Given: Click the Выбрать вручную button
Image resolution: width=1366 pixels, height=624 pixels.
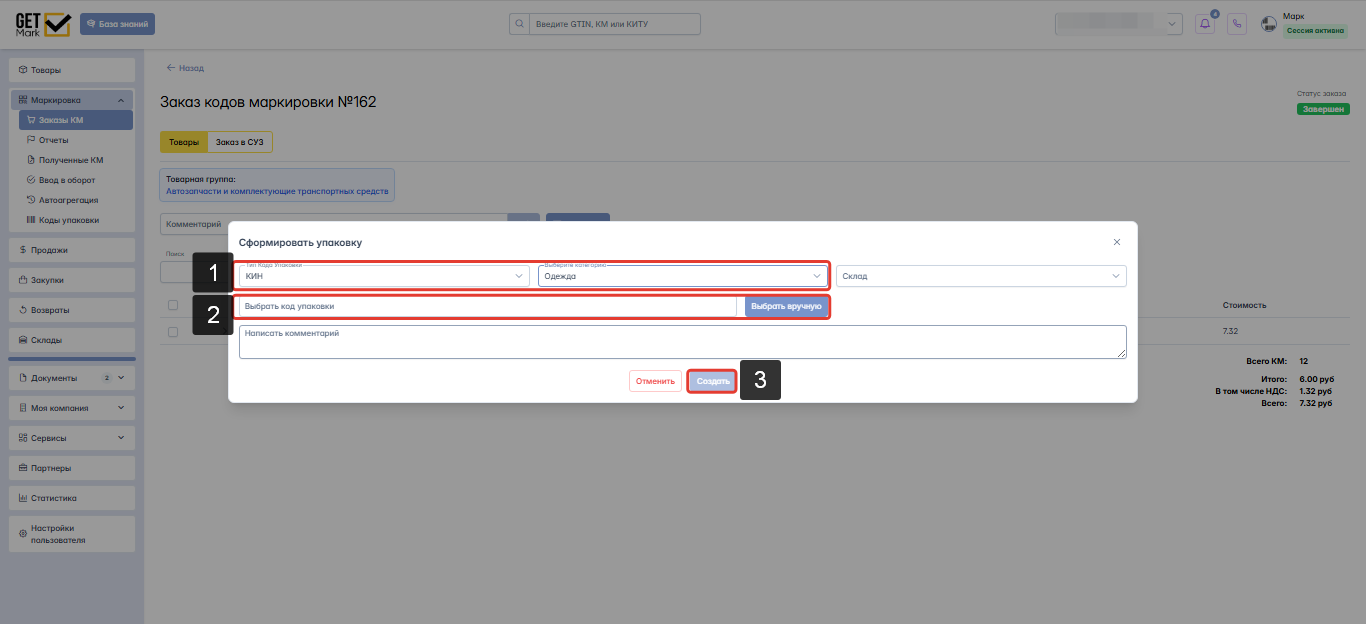Looking at the screenshot, I should coord(786,306).
